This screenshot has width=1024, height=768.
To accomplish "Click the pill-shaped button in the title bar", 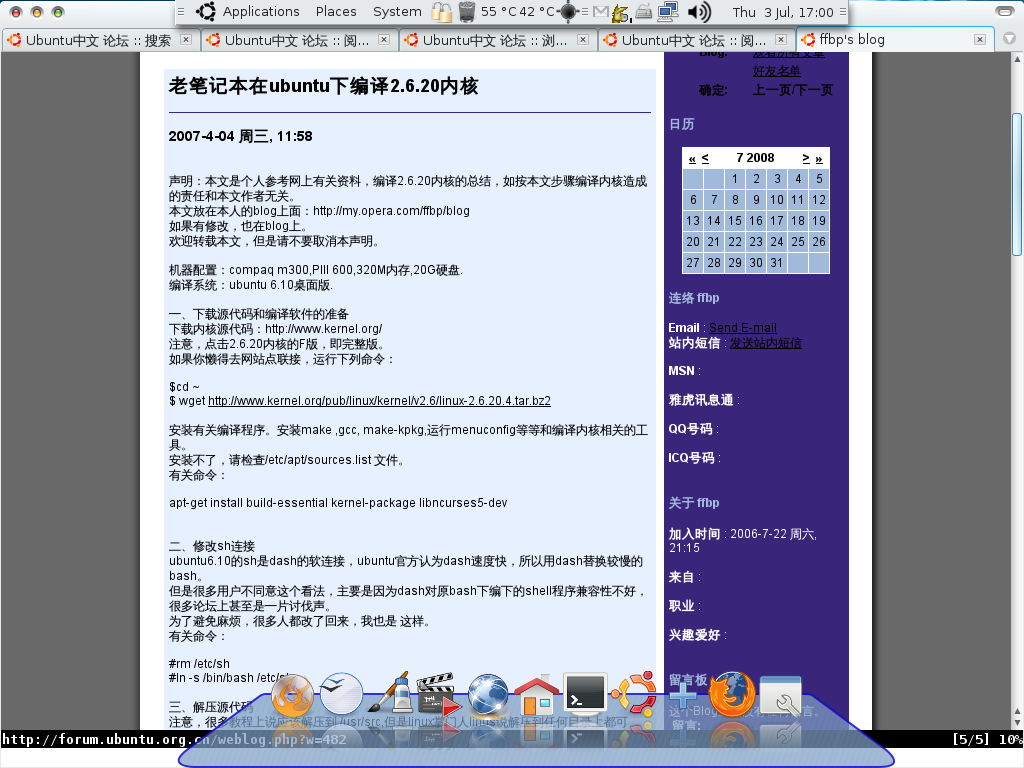I will coord(1004,11).
